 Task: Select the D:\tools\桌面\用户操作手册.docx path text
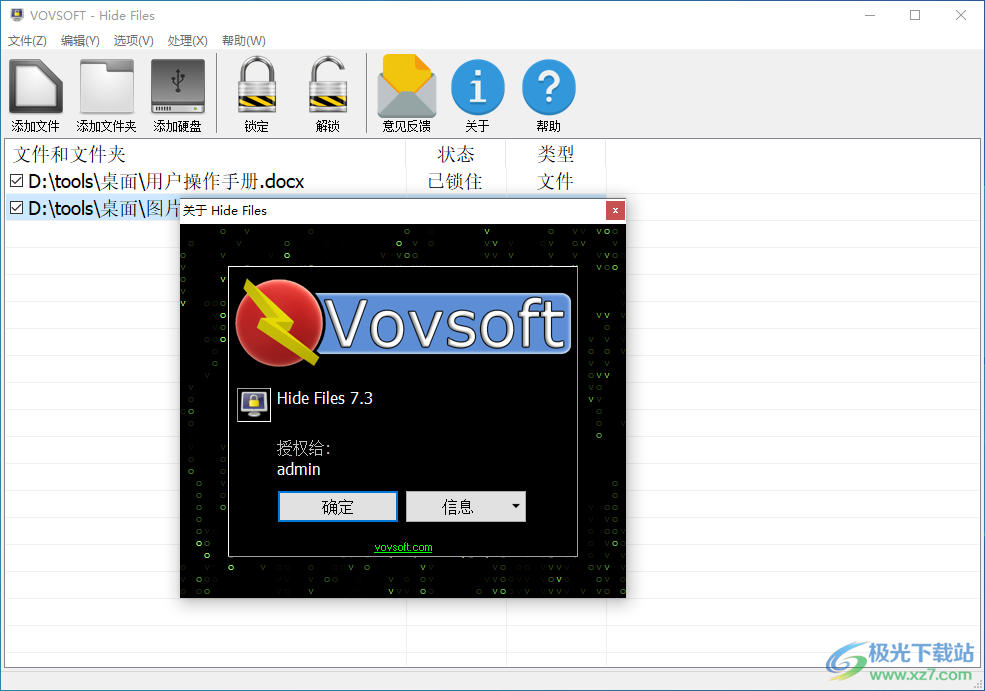pos(166,182)
